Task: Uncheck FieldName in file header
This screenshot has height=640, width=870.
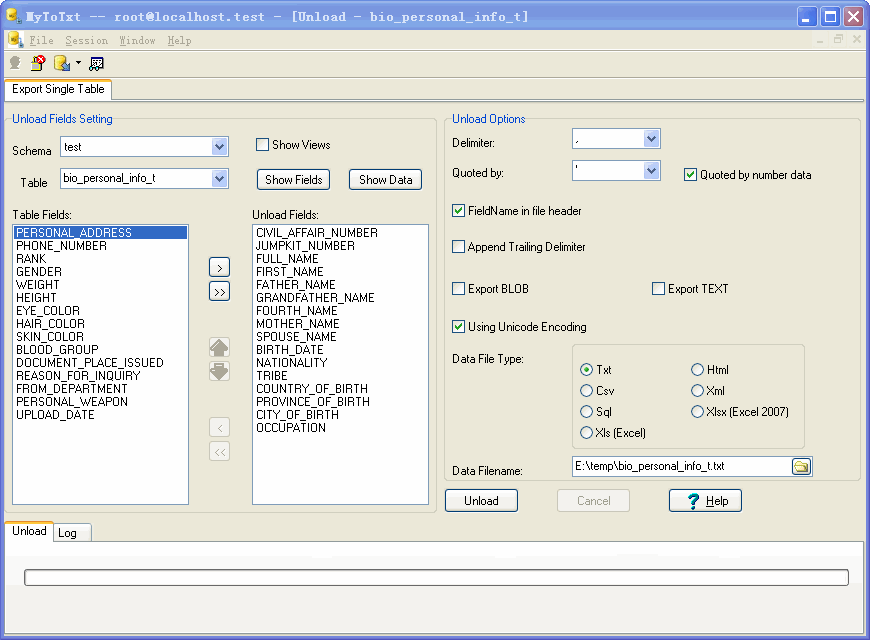Action: 458,211
